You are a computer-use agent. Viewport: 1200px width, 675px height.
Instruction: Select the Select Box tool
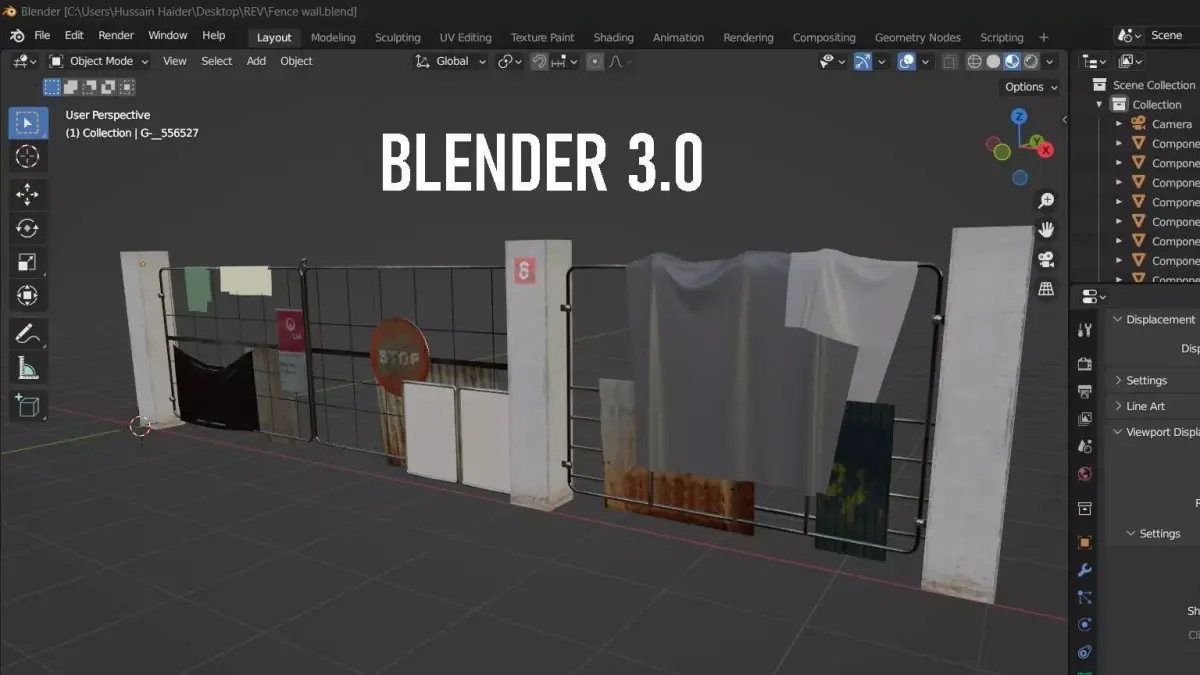click(x=27, y=123)
